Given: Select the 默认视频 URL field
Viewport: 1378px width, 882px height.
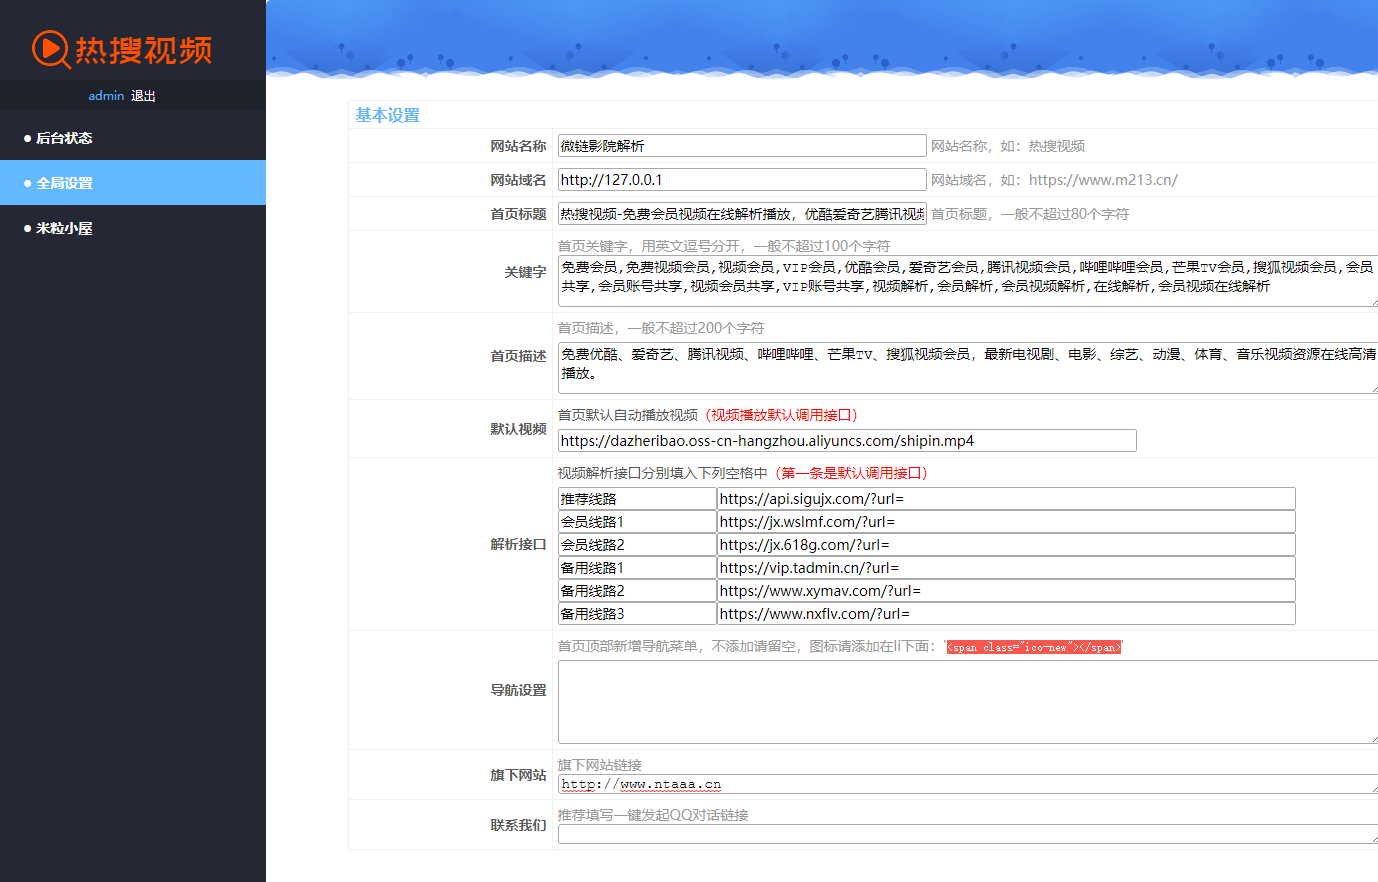Looking at the screenshot, I should (x=846, y=441).
